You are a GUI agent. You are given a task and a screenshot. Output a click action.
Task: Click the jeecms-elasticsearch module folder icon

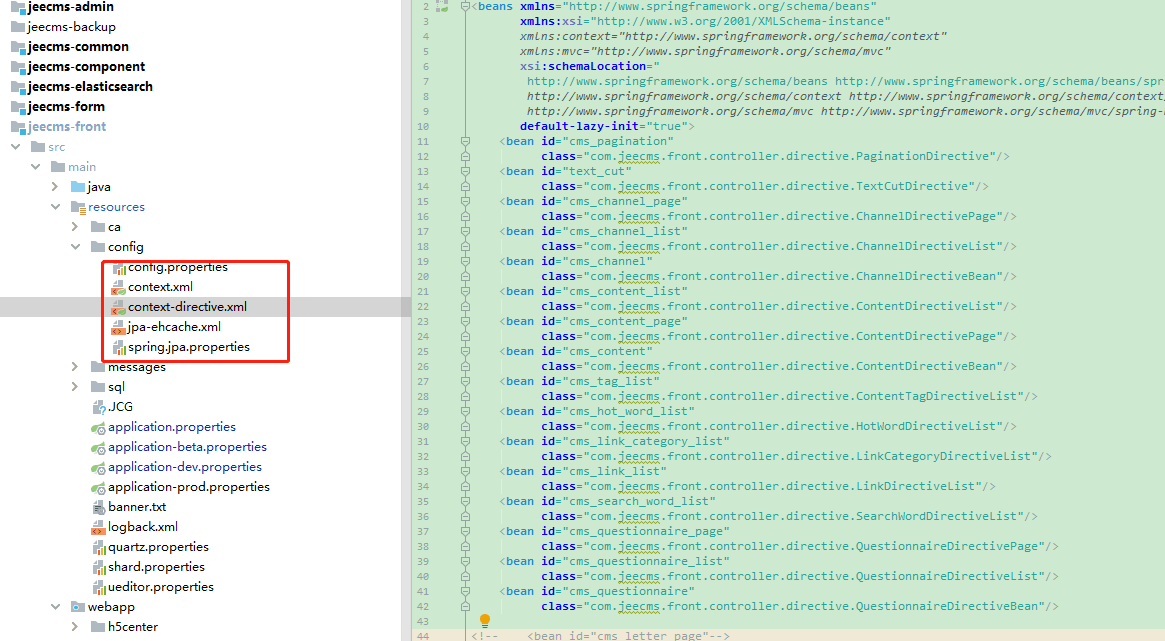[x=19, y=87]
